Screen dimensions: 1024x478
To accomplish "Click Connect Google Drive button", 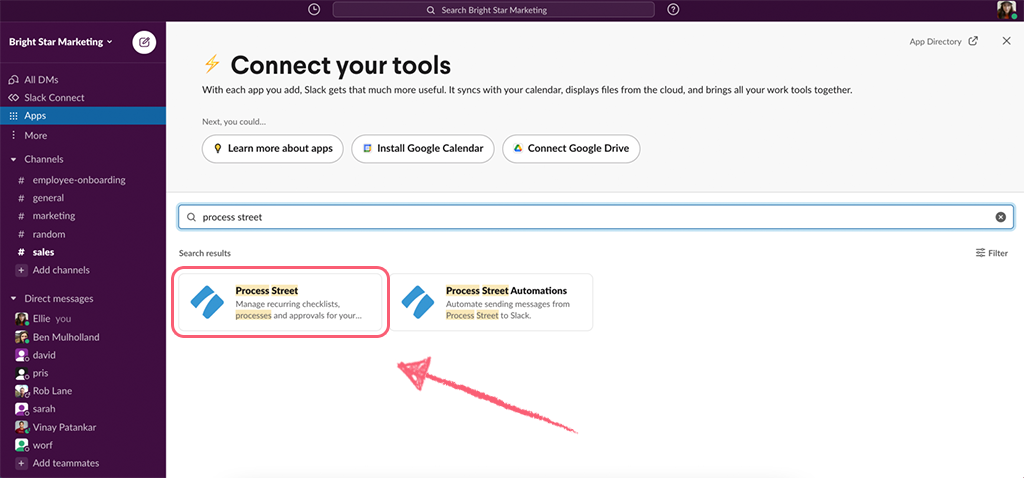I will click(x=571, y=148).
